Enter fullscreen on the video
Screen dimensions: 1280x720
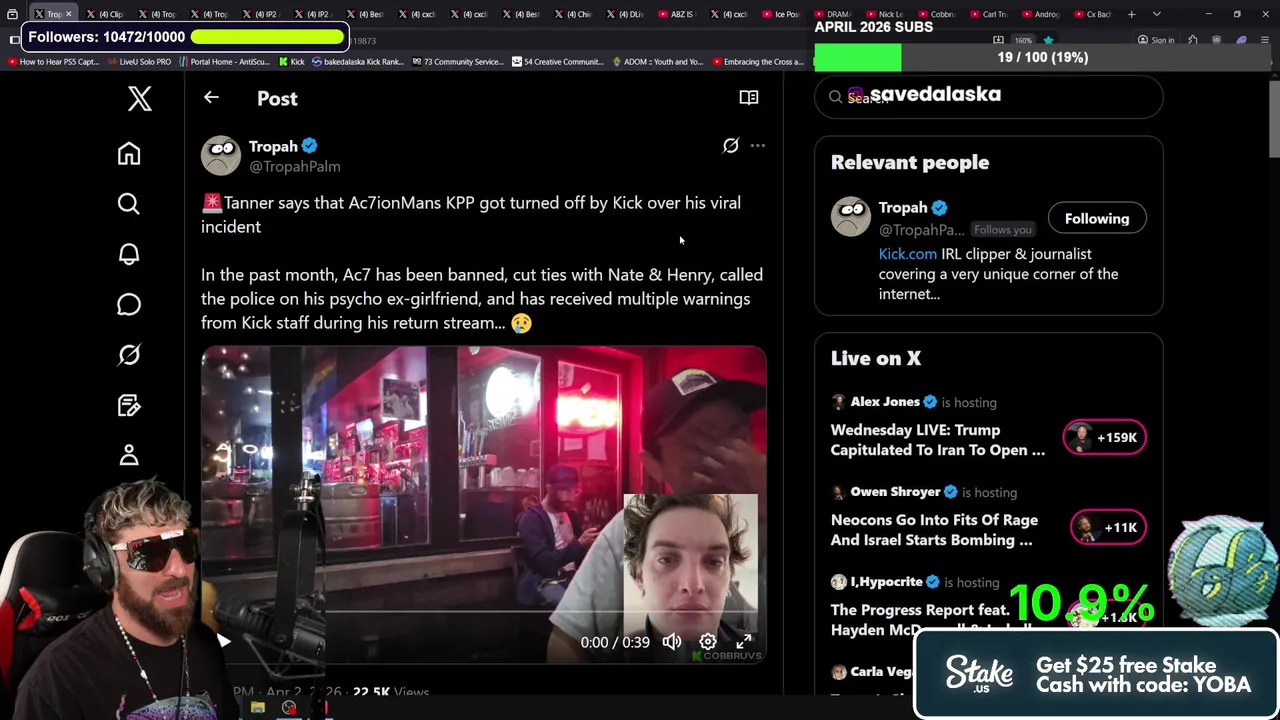[744, 642]
